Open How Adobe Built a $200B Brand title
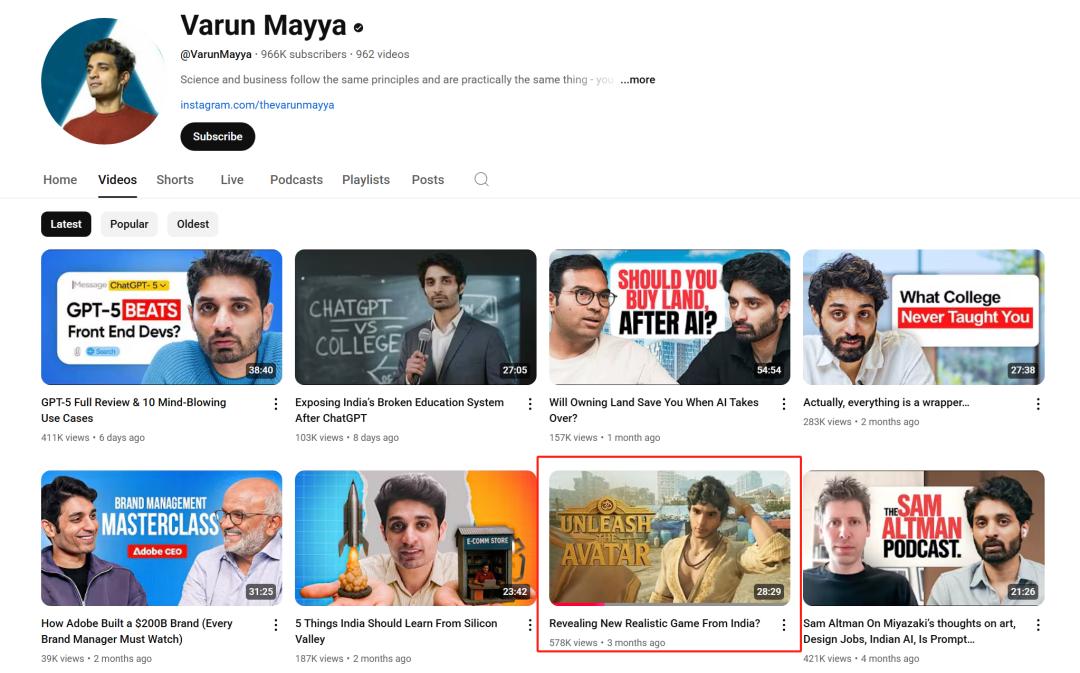Image resolution: width=1080 pixels, height=673 pixels. (137, 631)
